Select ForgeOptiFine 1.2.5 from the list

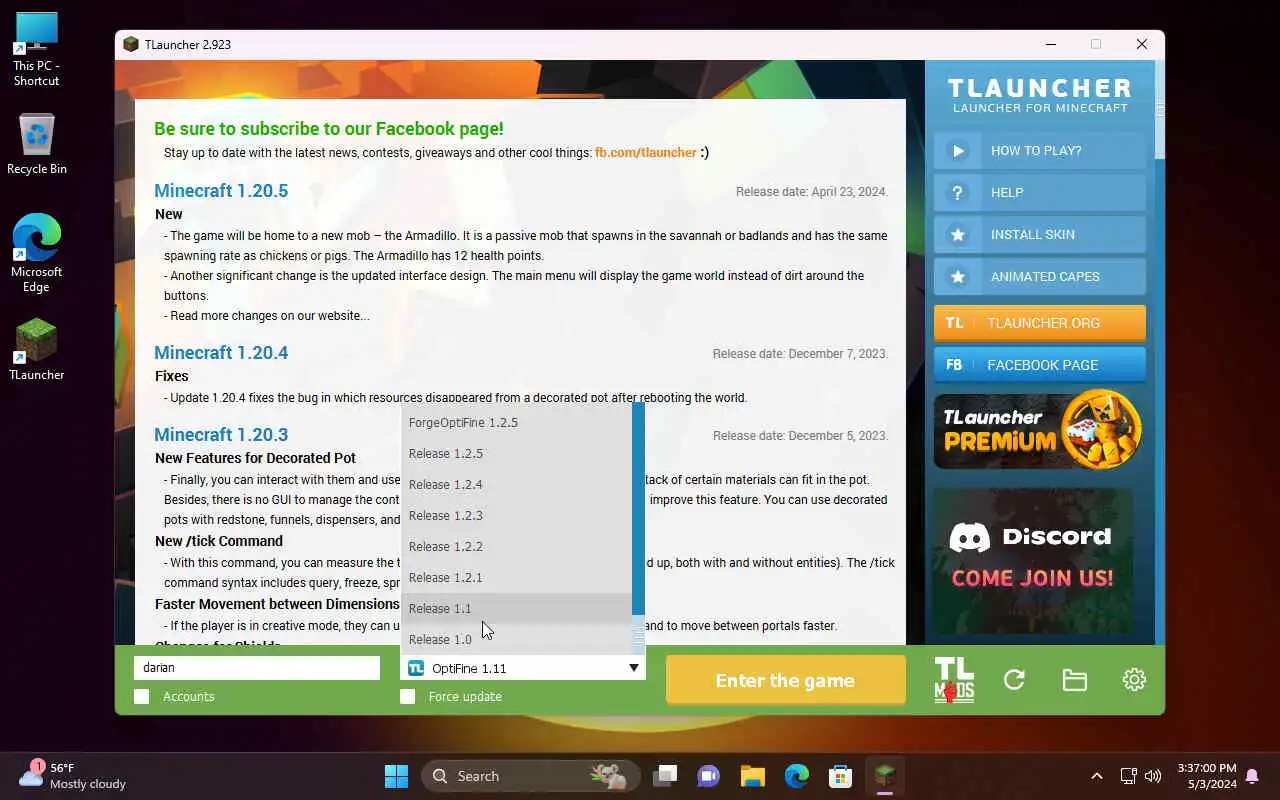coord(516,423)
